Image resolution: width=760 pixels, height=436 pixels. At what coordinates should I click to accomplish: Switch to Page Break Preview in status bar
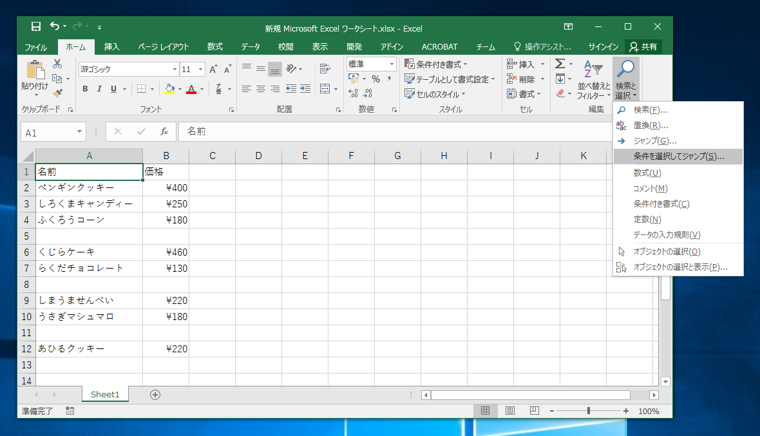(x=534, y=411)
